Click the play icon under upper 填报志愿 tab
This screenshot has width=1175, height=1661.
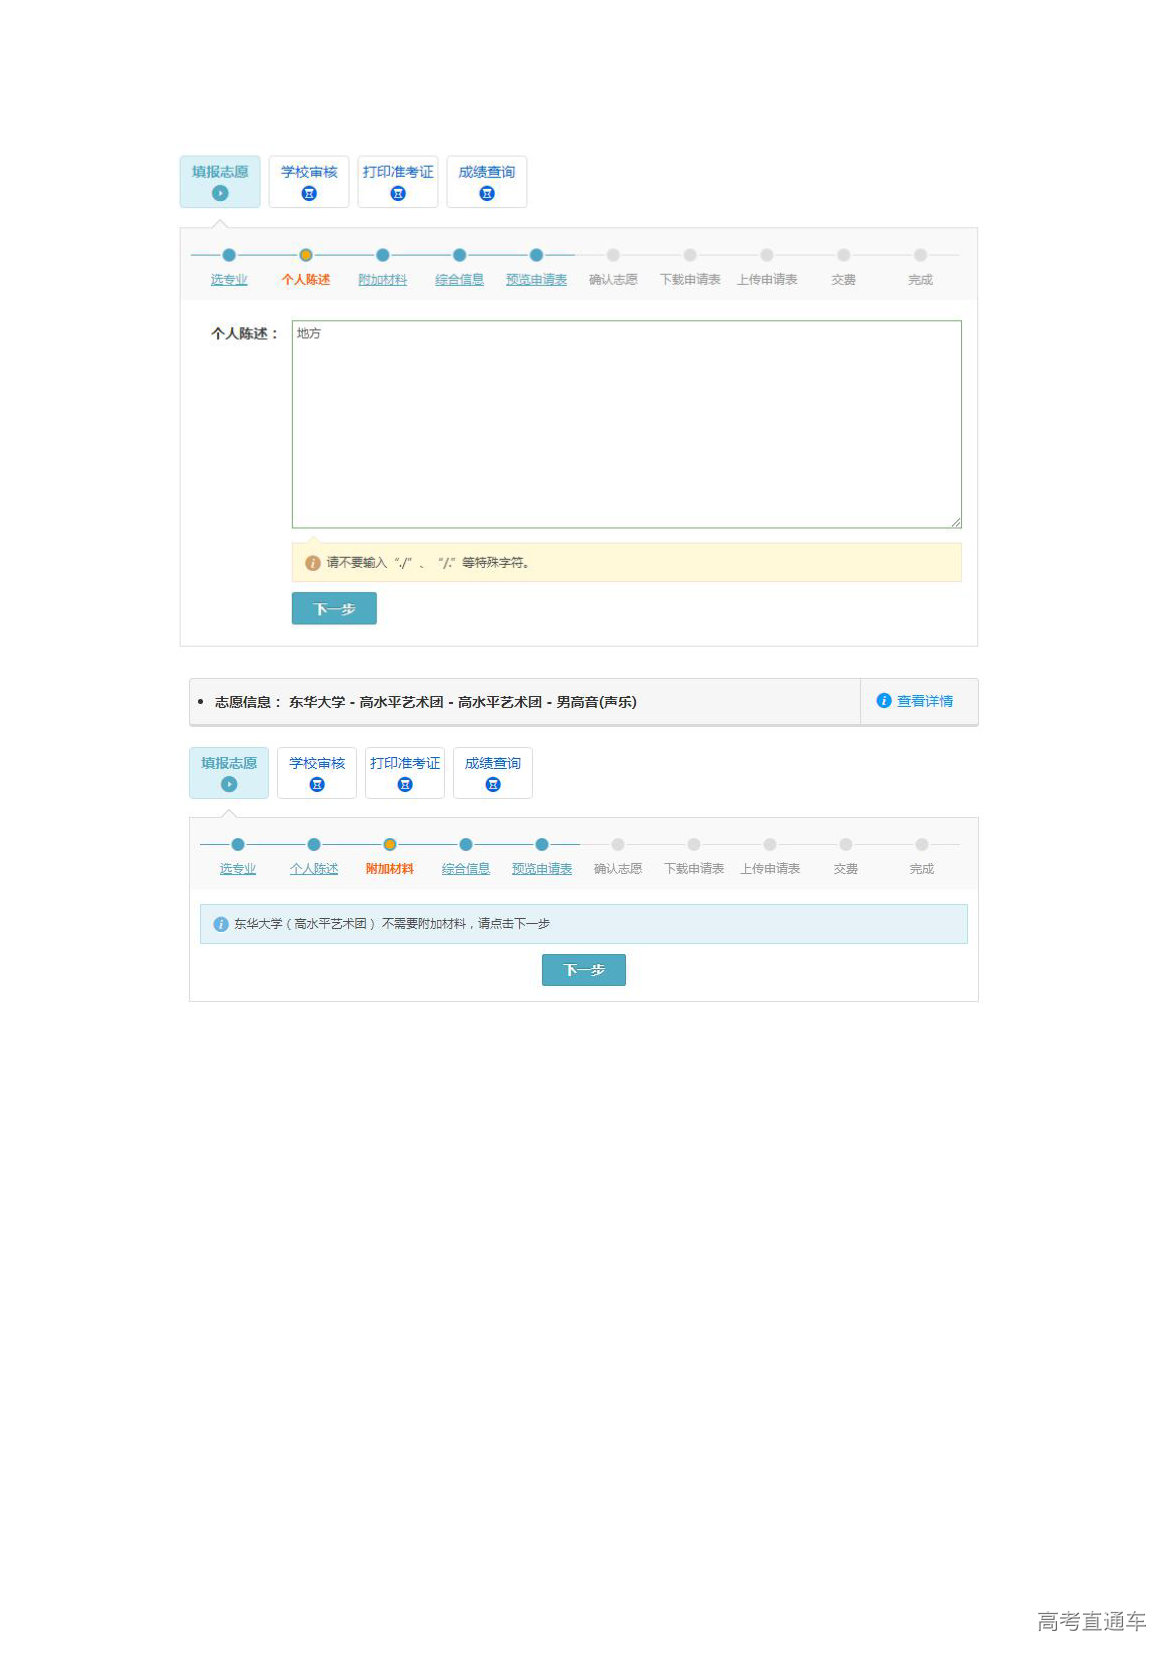pos(220,193)
